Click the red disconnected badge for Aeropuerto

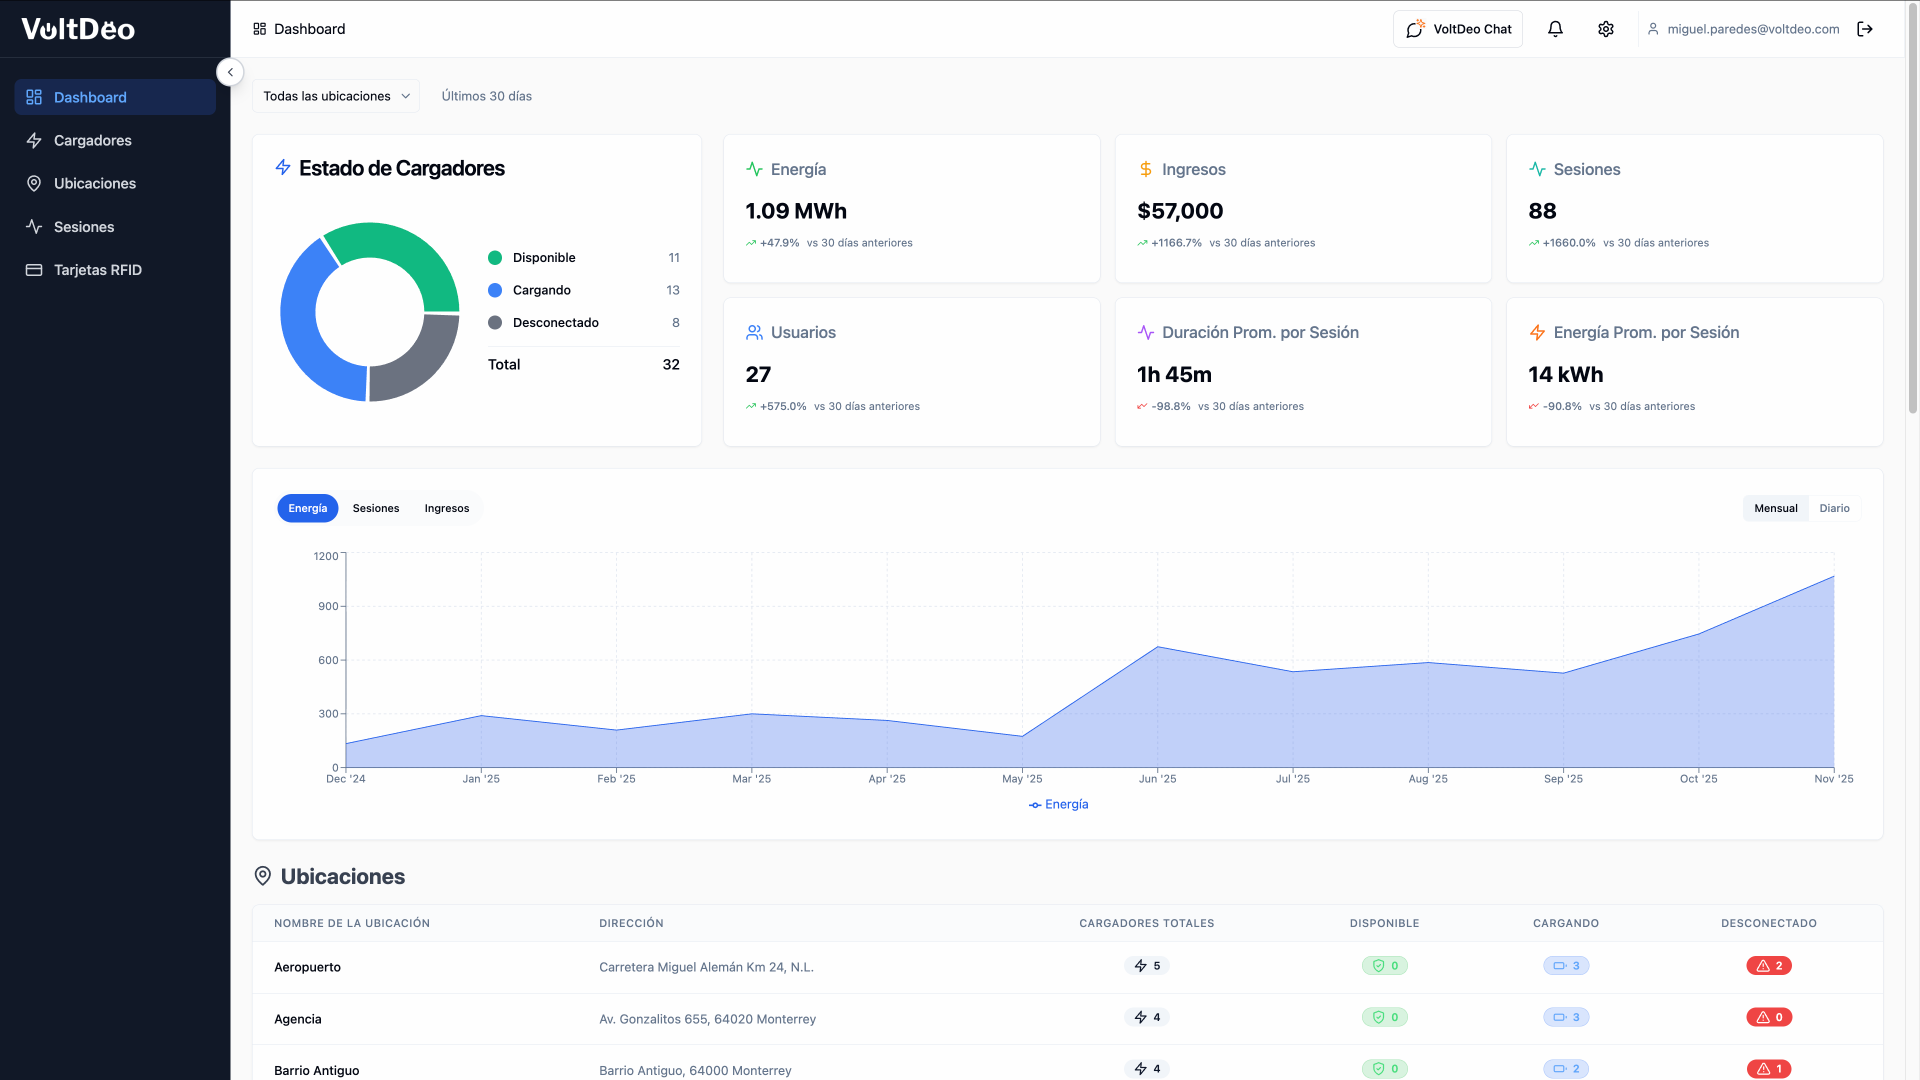(x=1769, y=966)
